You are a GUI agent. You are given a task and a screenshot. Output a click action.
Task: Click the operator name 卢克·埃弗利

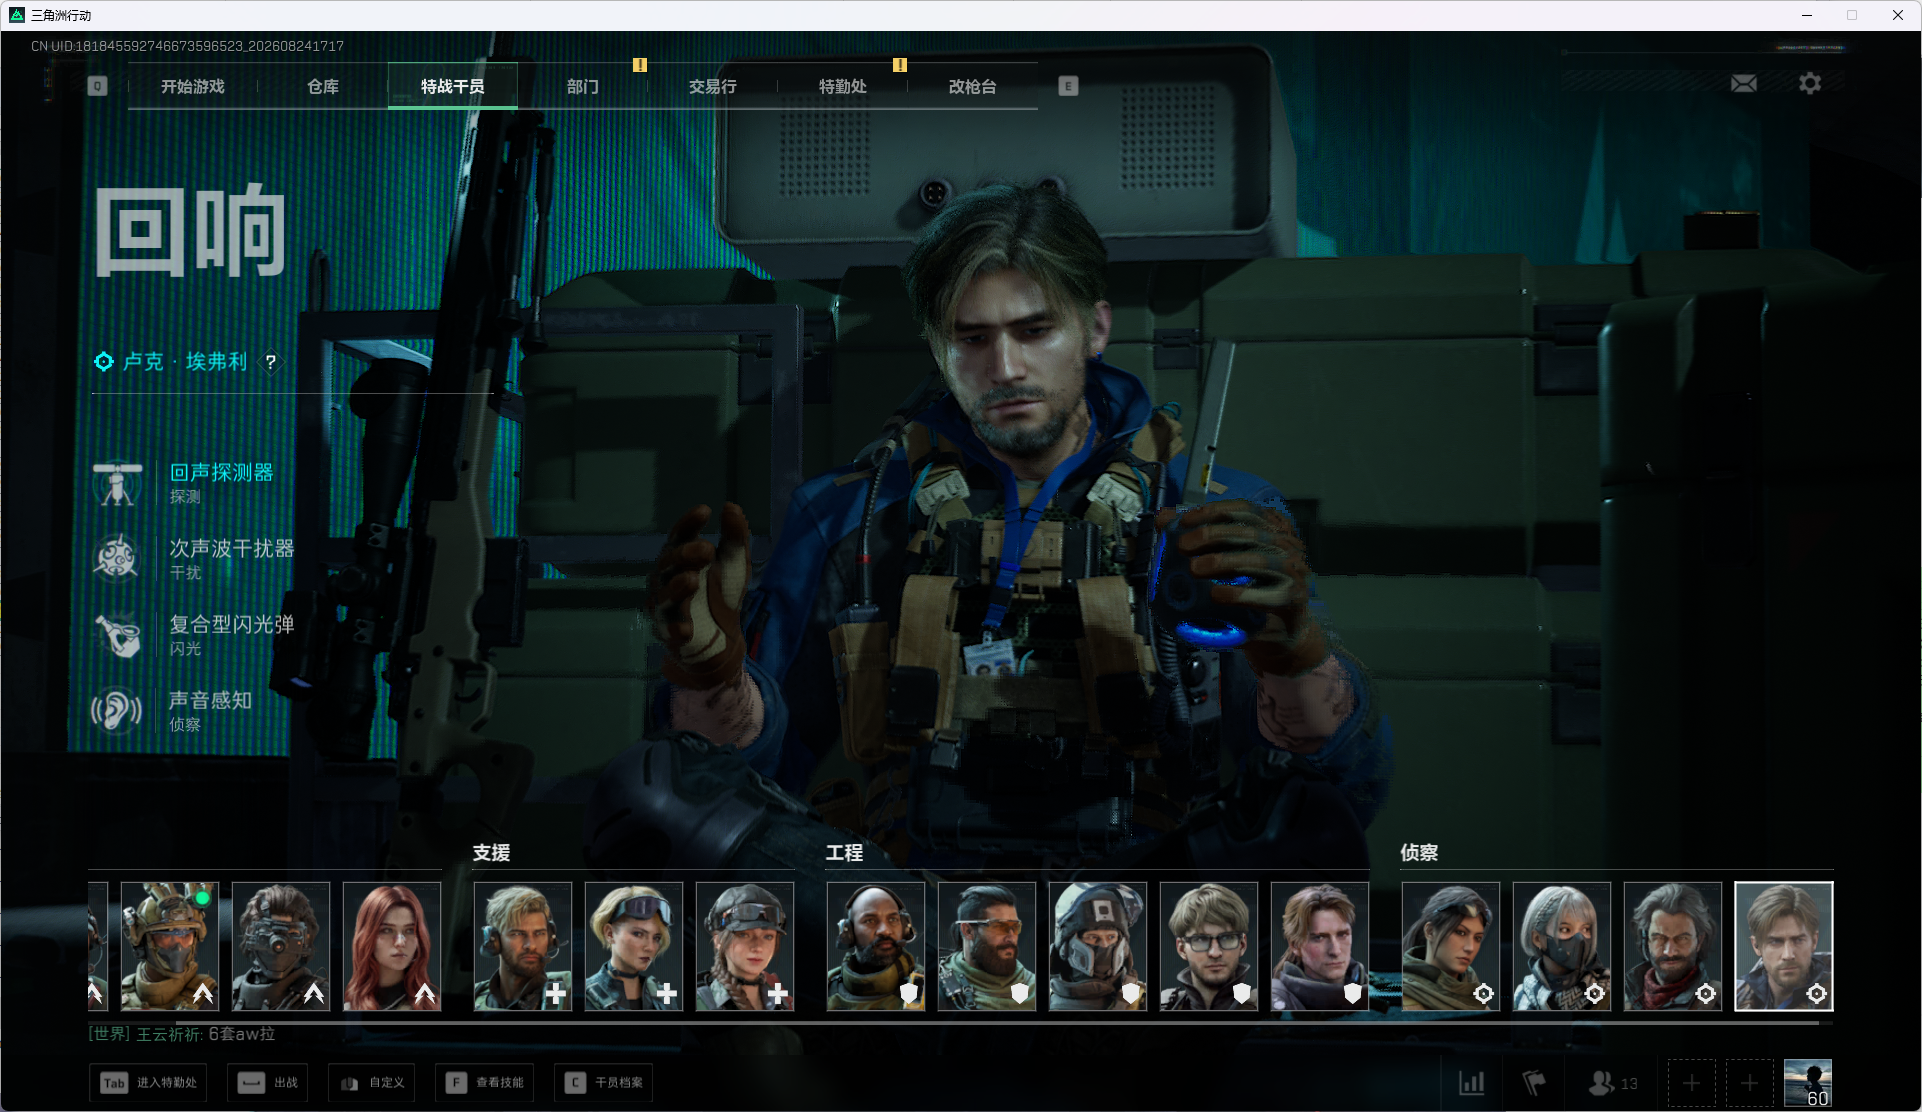[x=185, y=362]
